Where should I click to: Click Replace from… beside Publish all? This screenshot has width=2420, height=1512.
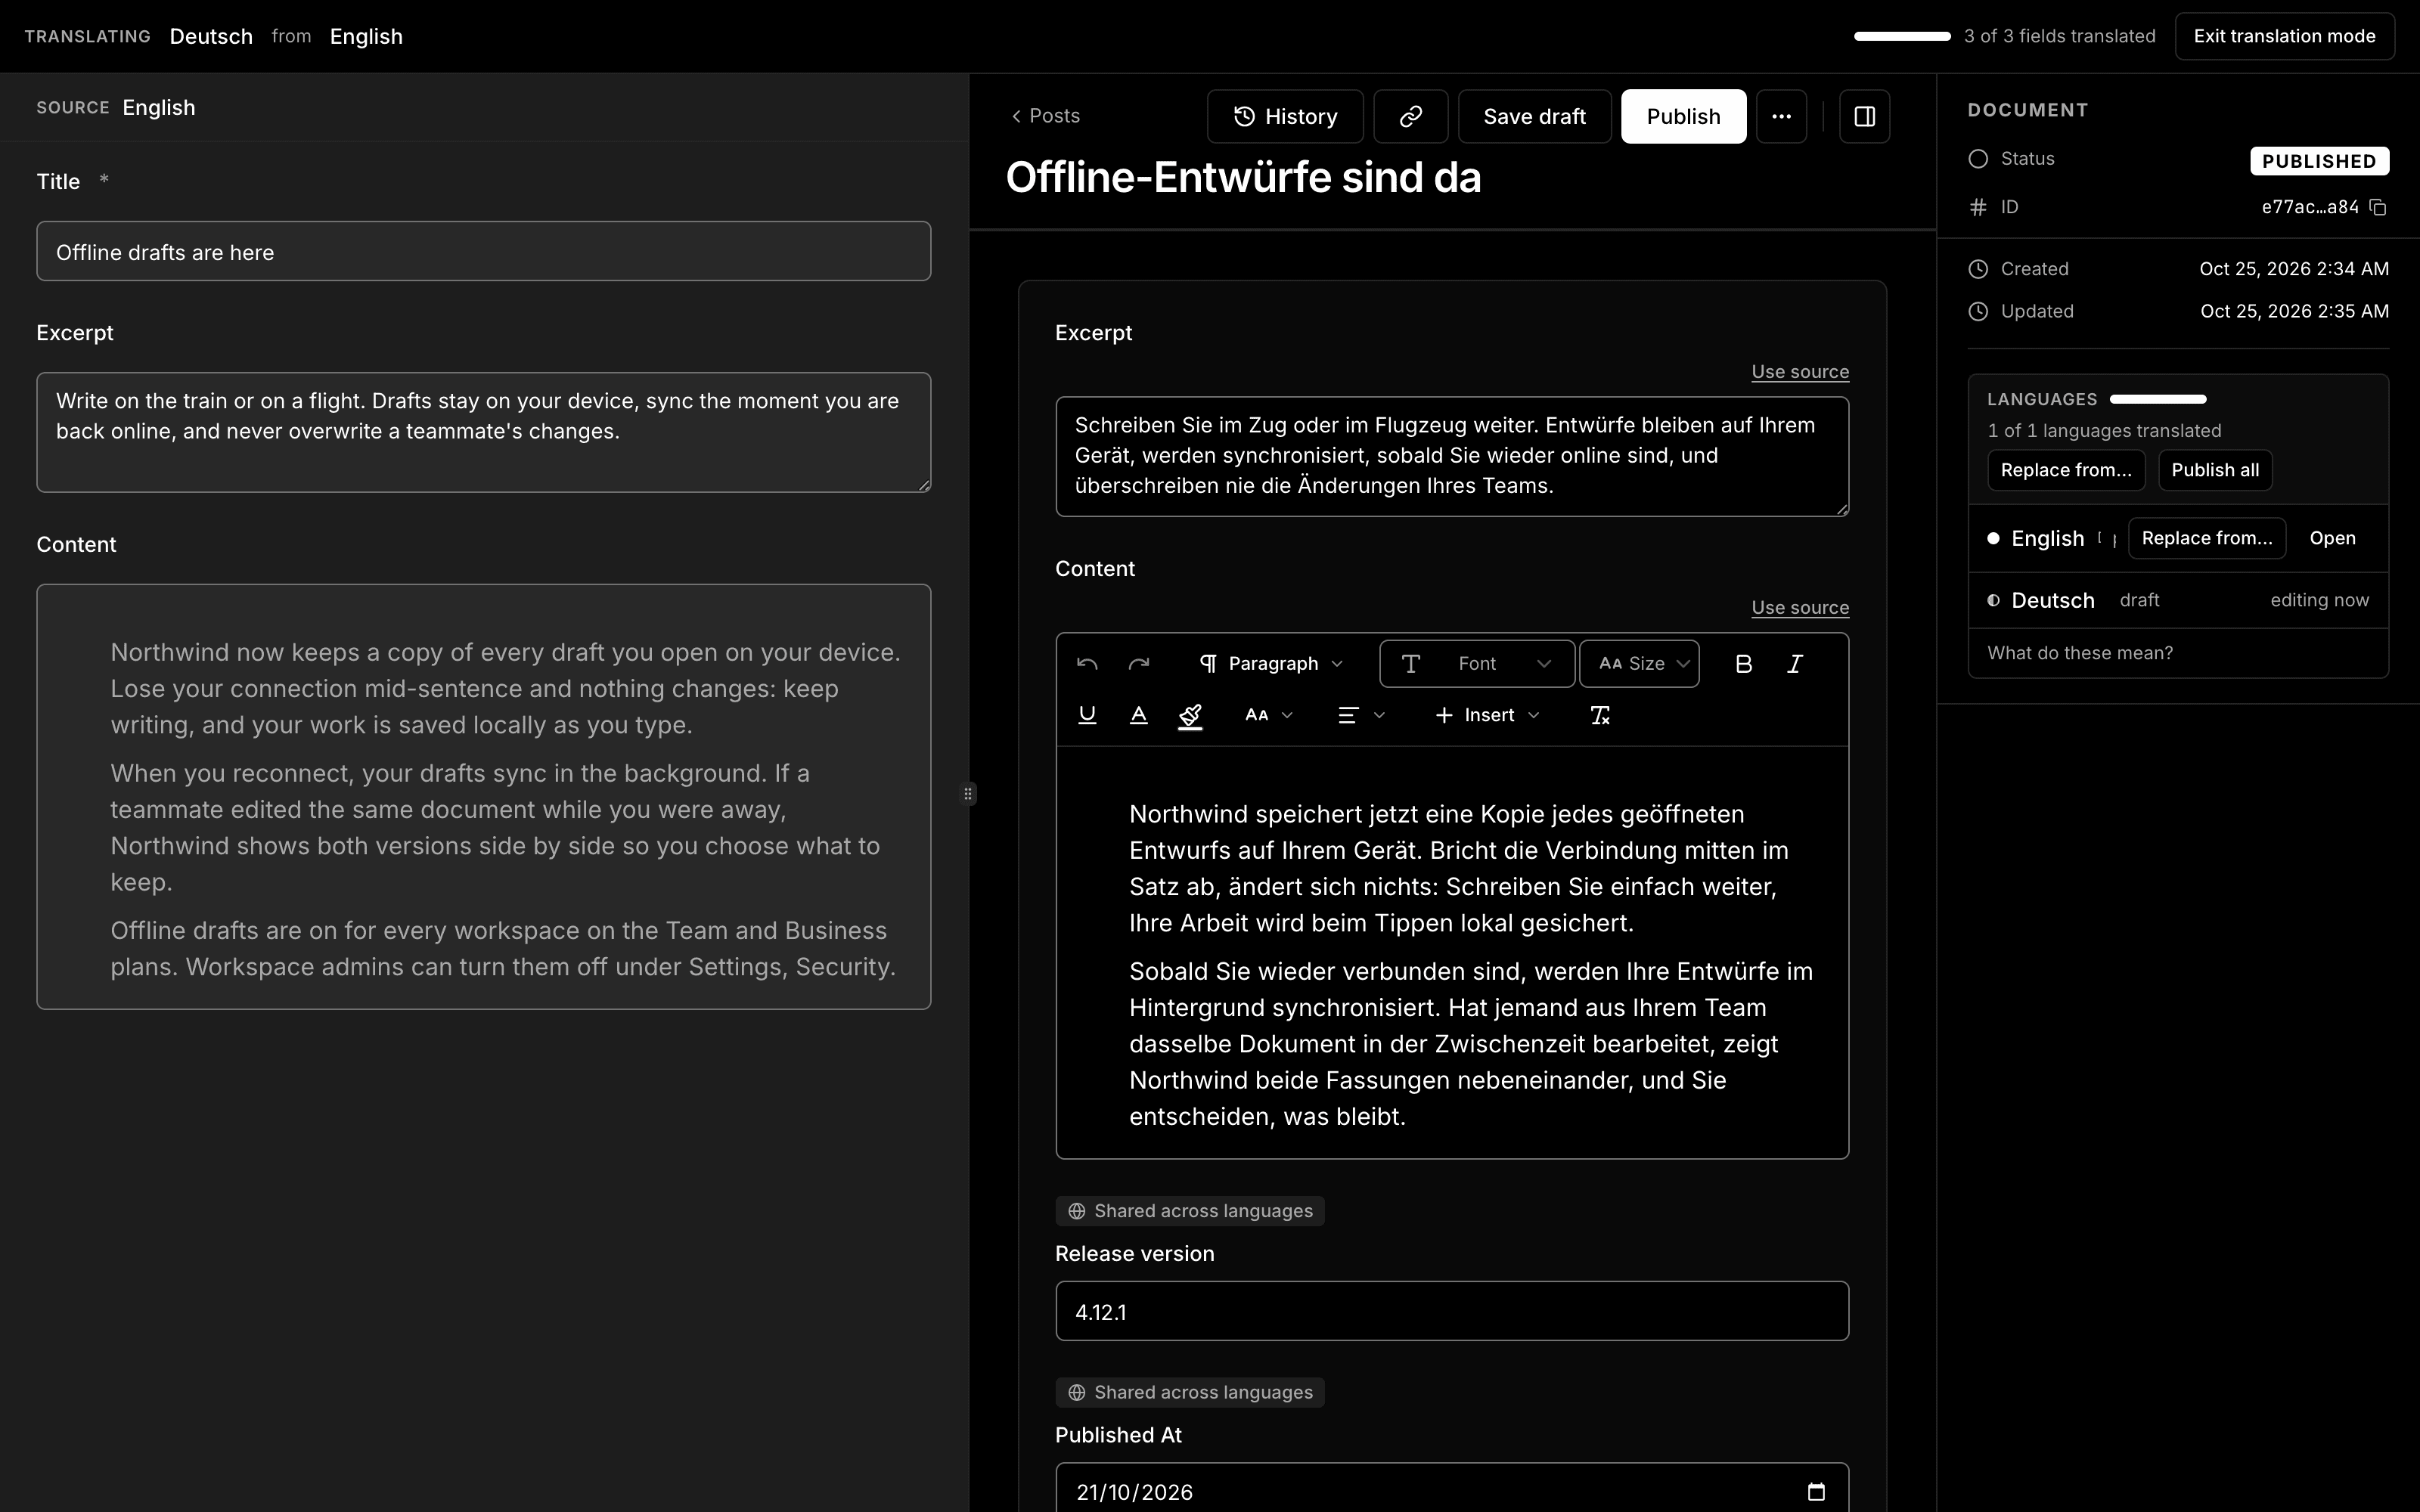tap(2066, 470)
